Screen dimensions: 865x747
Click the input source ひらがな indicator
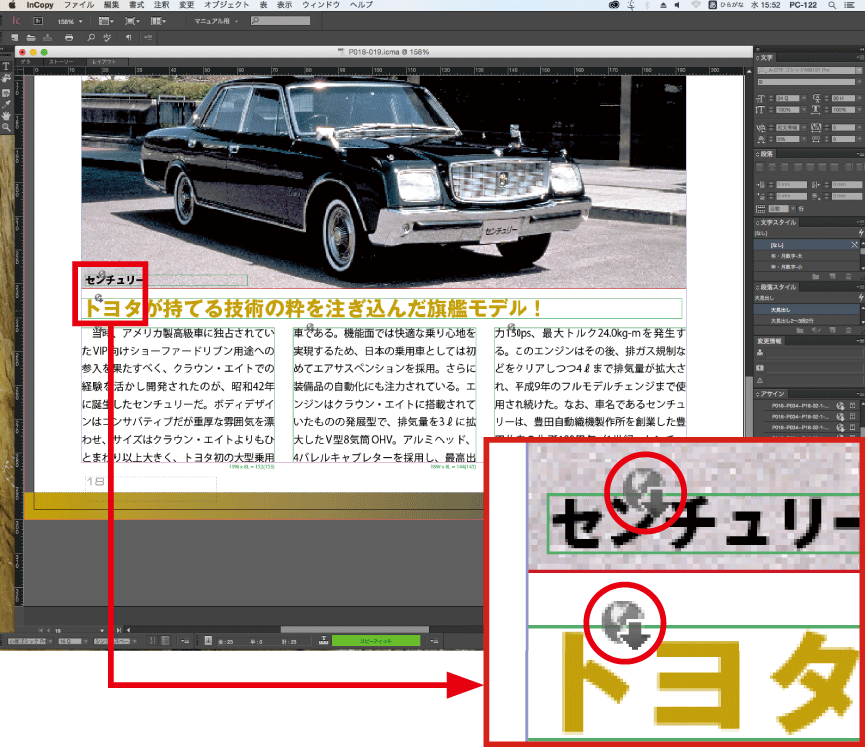[x=727, y=5]
